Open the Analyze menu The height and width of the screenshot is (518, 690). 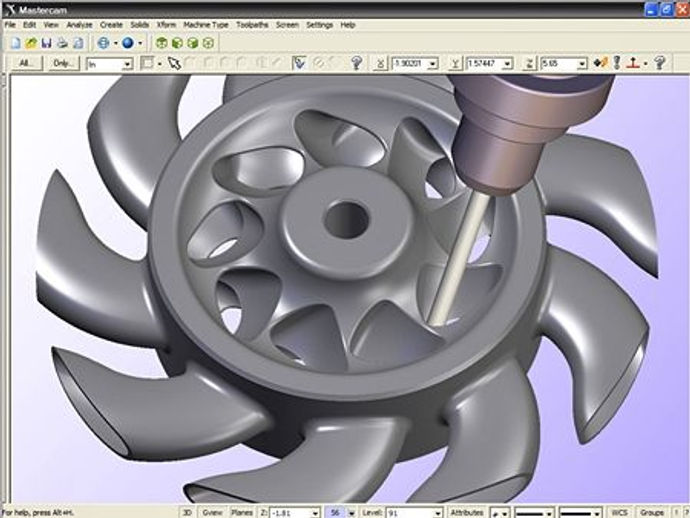coord(79,25)
